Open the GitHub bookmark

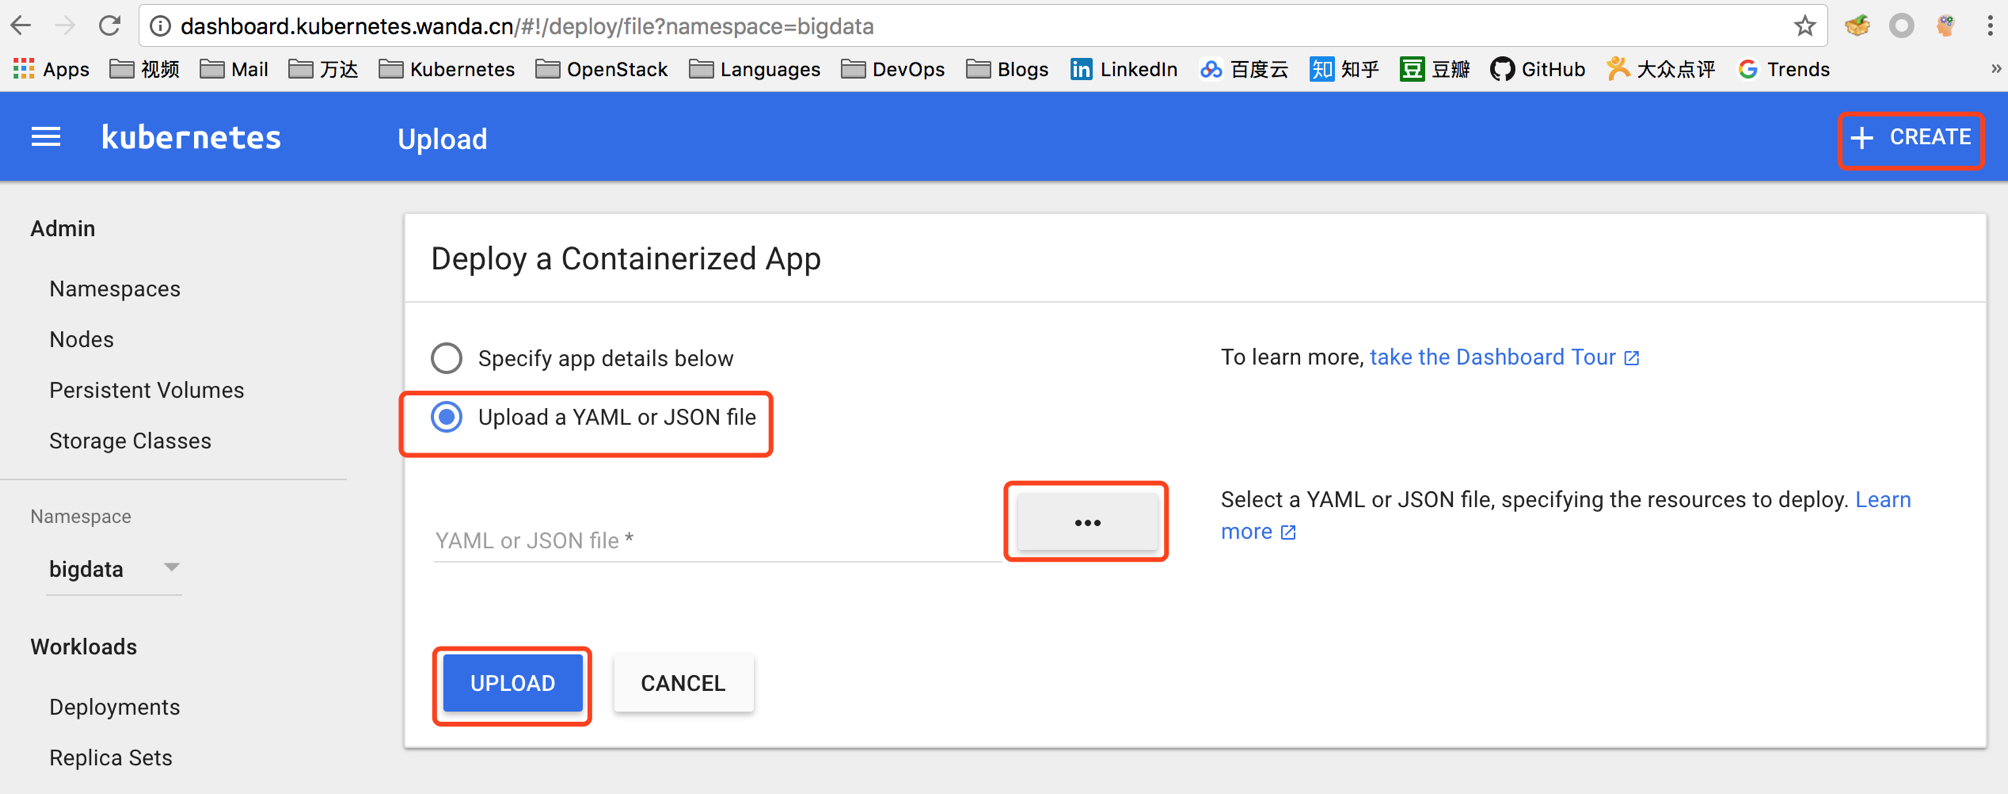1537,69
